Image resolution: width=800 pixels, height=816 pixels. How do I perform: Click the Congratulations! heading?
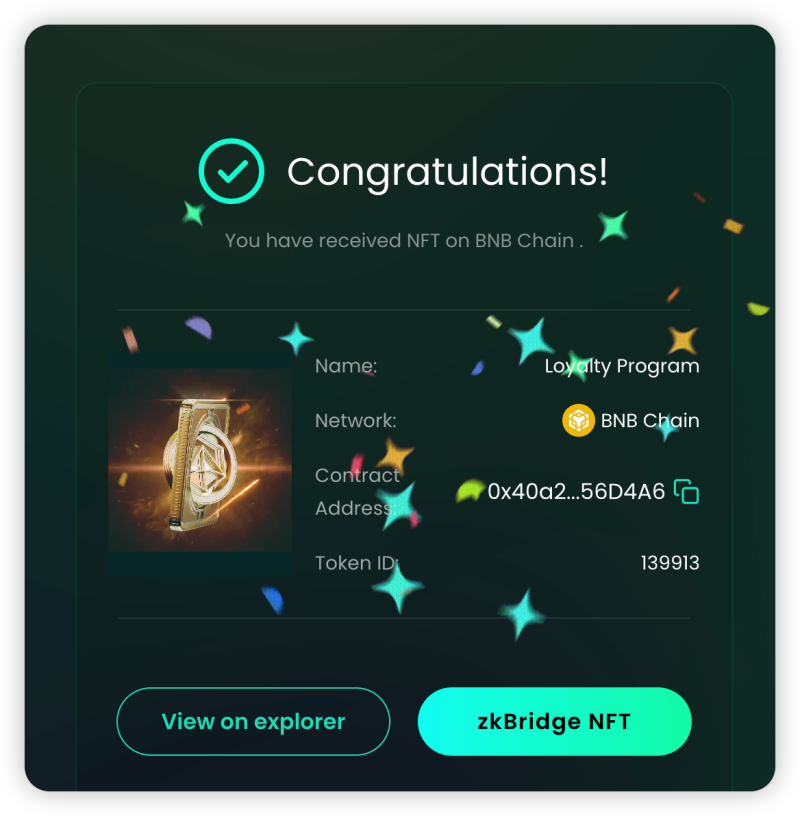point(447,172)
